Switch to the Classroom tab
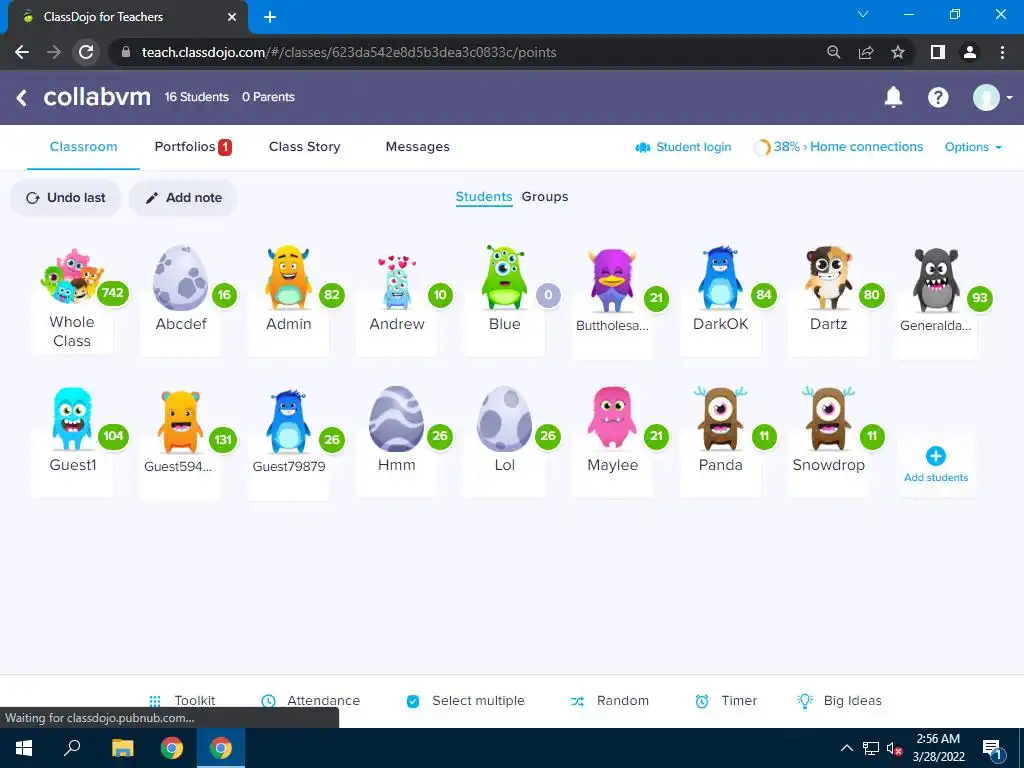The image size is (1024, 768). [84, 147]
